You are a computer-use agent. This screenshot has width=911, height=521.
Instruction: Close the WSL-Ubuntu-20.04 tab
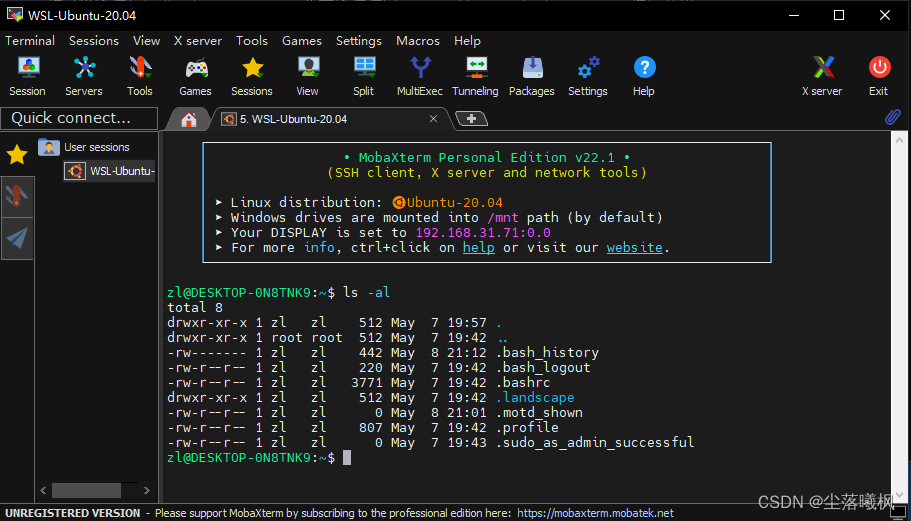433,118
